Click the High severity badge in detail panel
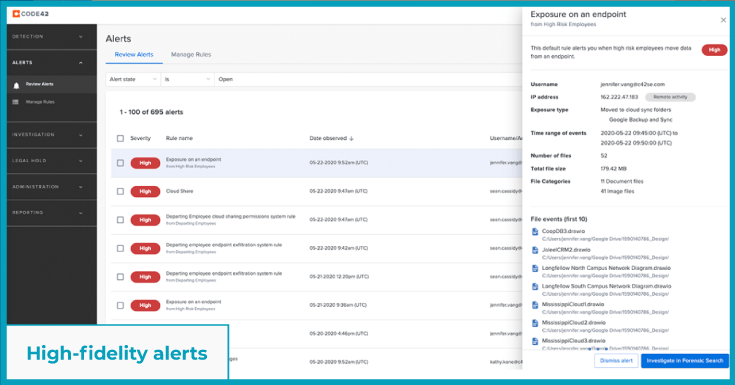This screenshot has width=735, height=385. pos(714,50)
